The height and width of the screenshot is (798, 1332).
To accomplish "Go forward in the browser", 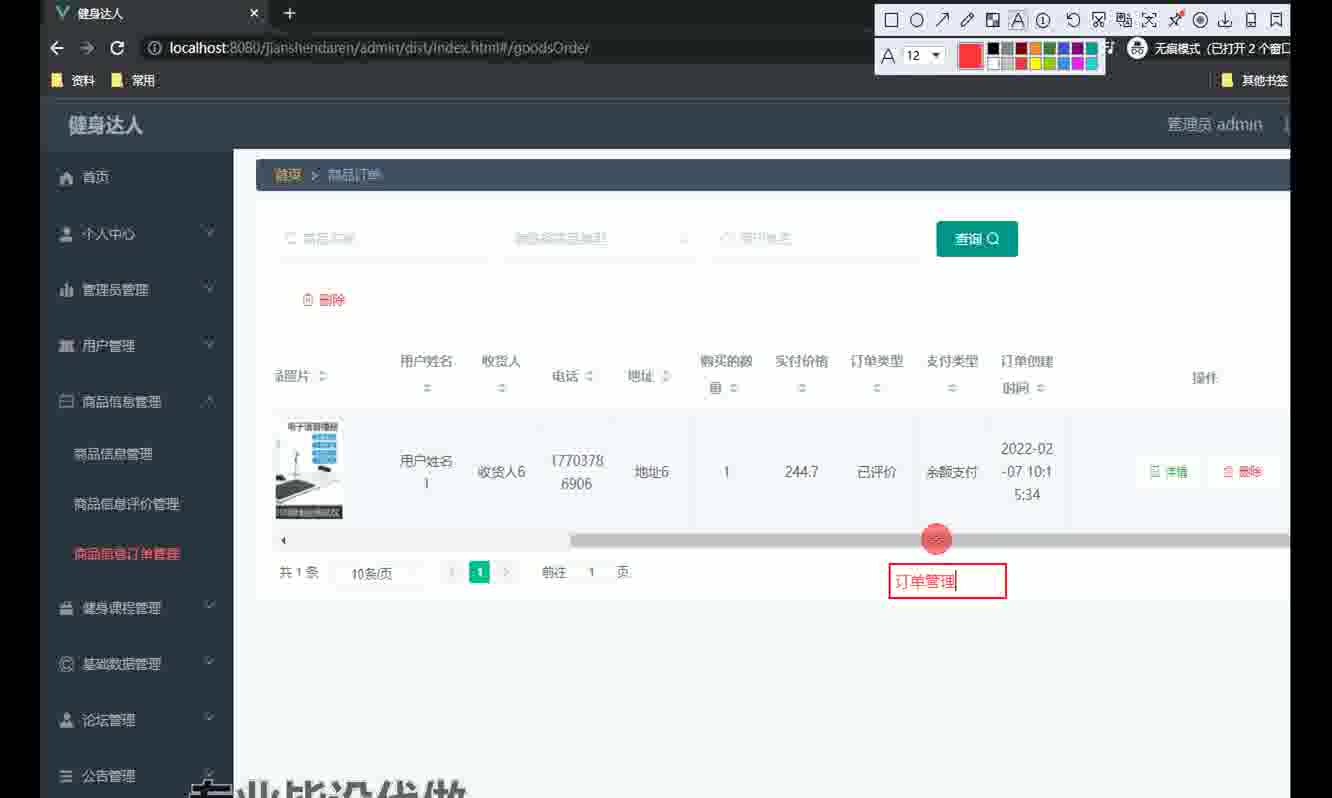I will (87, 48).
